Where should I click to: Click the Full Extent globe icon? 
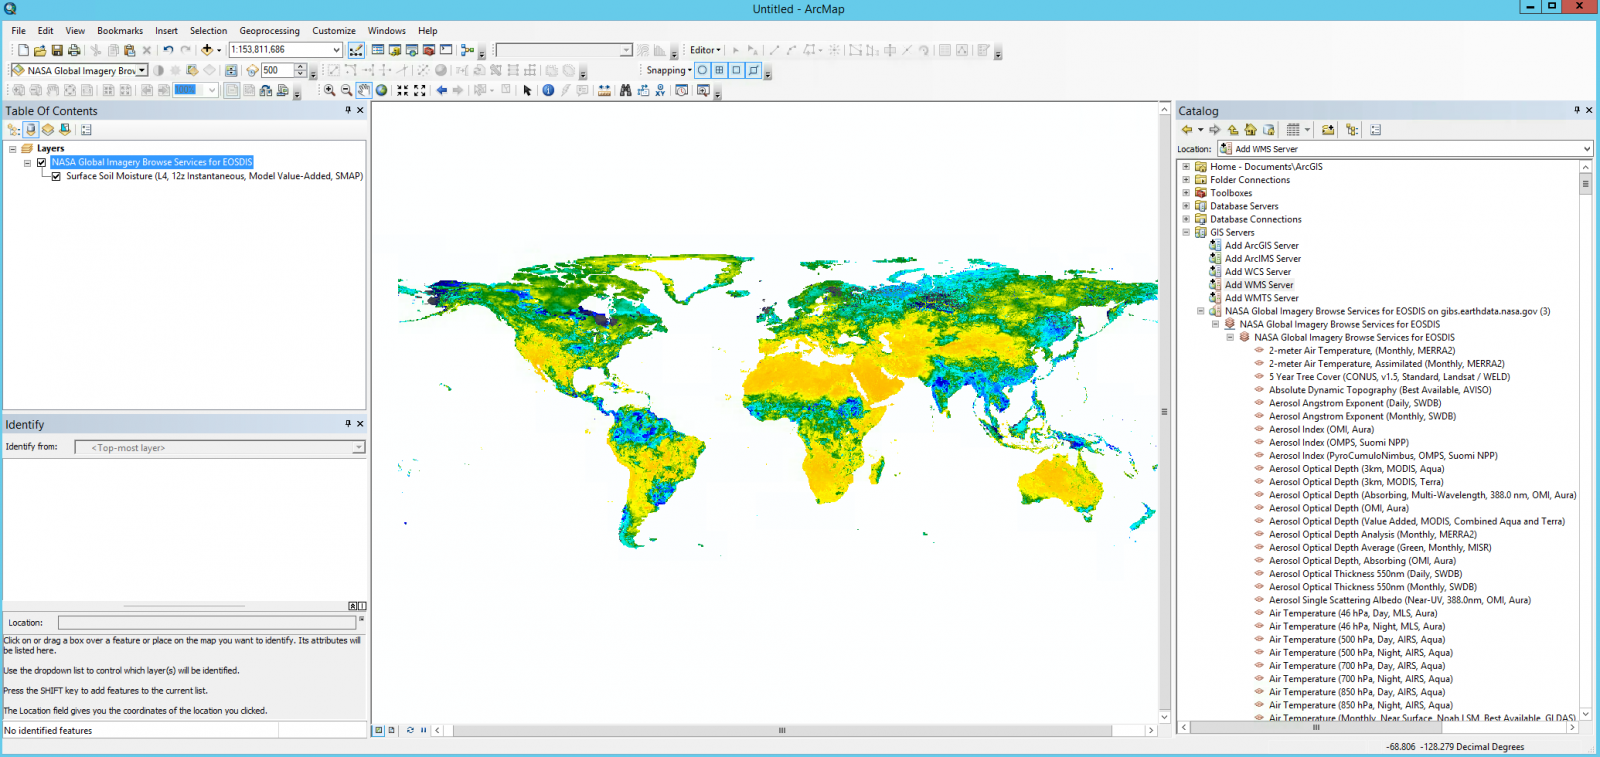pyautogui.click(x=381, y=90)
